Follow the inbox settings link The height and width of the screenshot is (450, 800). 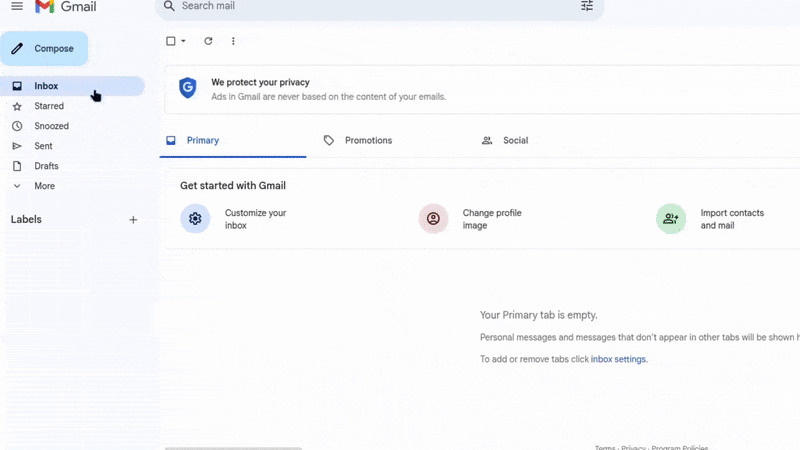618,359
